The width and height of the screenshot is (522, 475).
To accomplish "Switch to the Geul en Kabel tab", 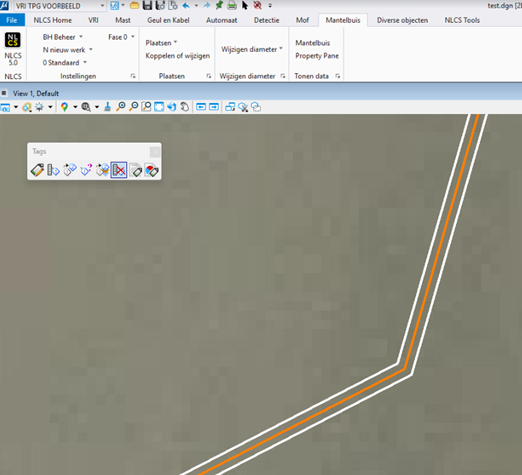I will (x=168, y=20).
